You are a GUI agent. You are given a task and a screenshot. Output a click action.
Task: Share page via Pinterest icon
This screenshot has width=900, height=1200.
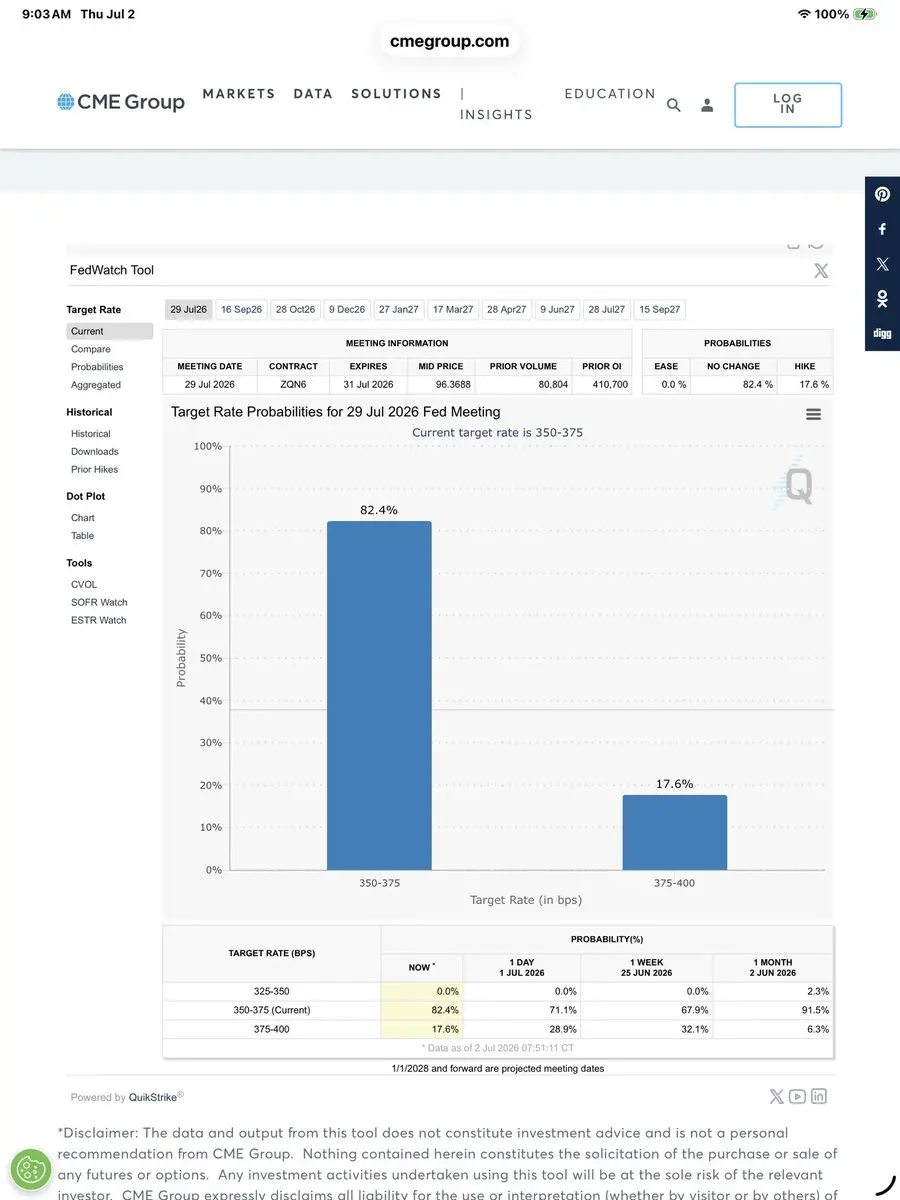pos(882,195)
